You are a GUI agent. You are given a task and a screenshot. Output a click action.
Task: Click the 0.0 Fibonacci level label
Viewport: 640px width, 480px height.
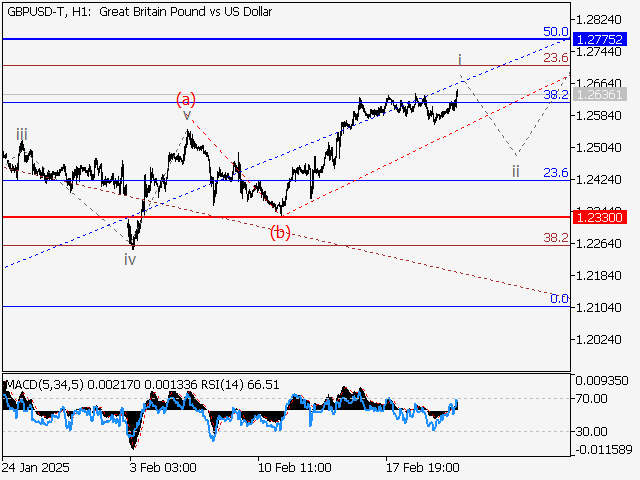coord(560,299)
